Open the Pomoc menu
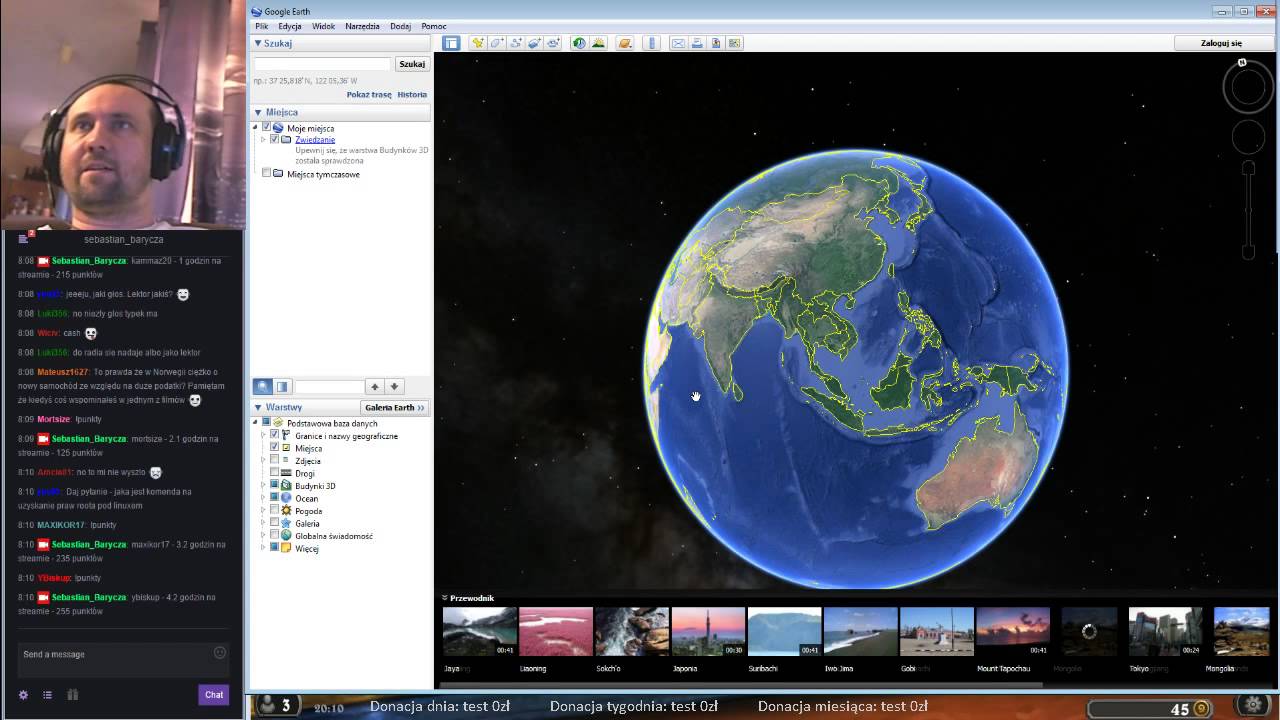This screenshot has width=1280, height=720. coord(434,26)
